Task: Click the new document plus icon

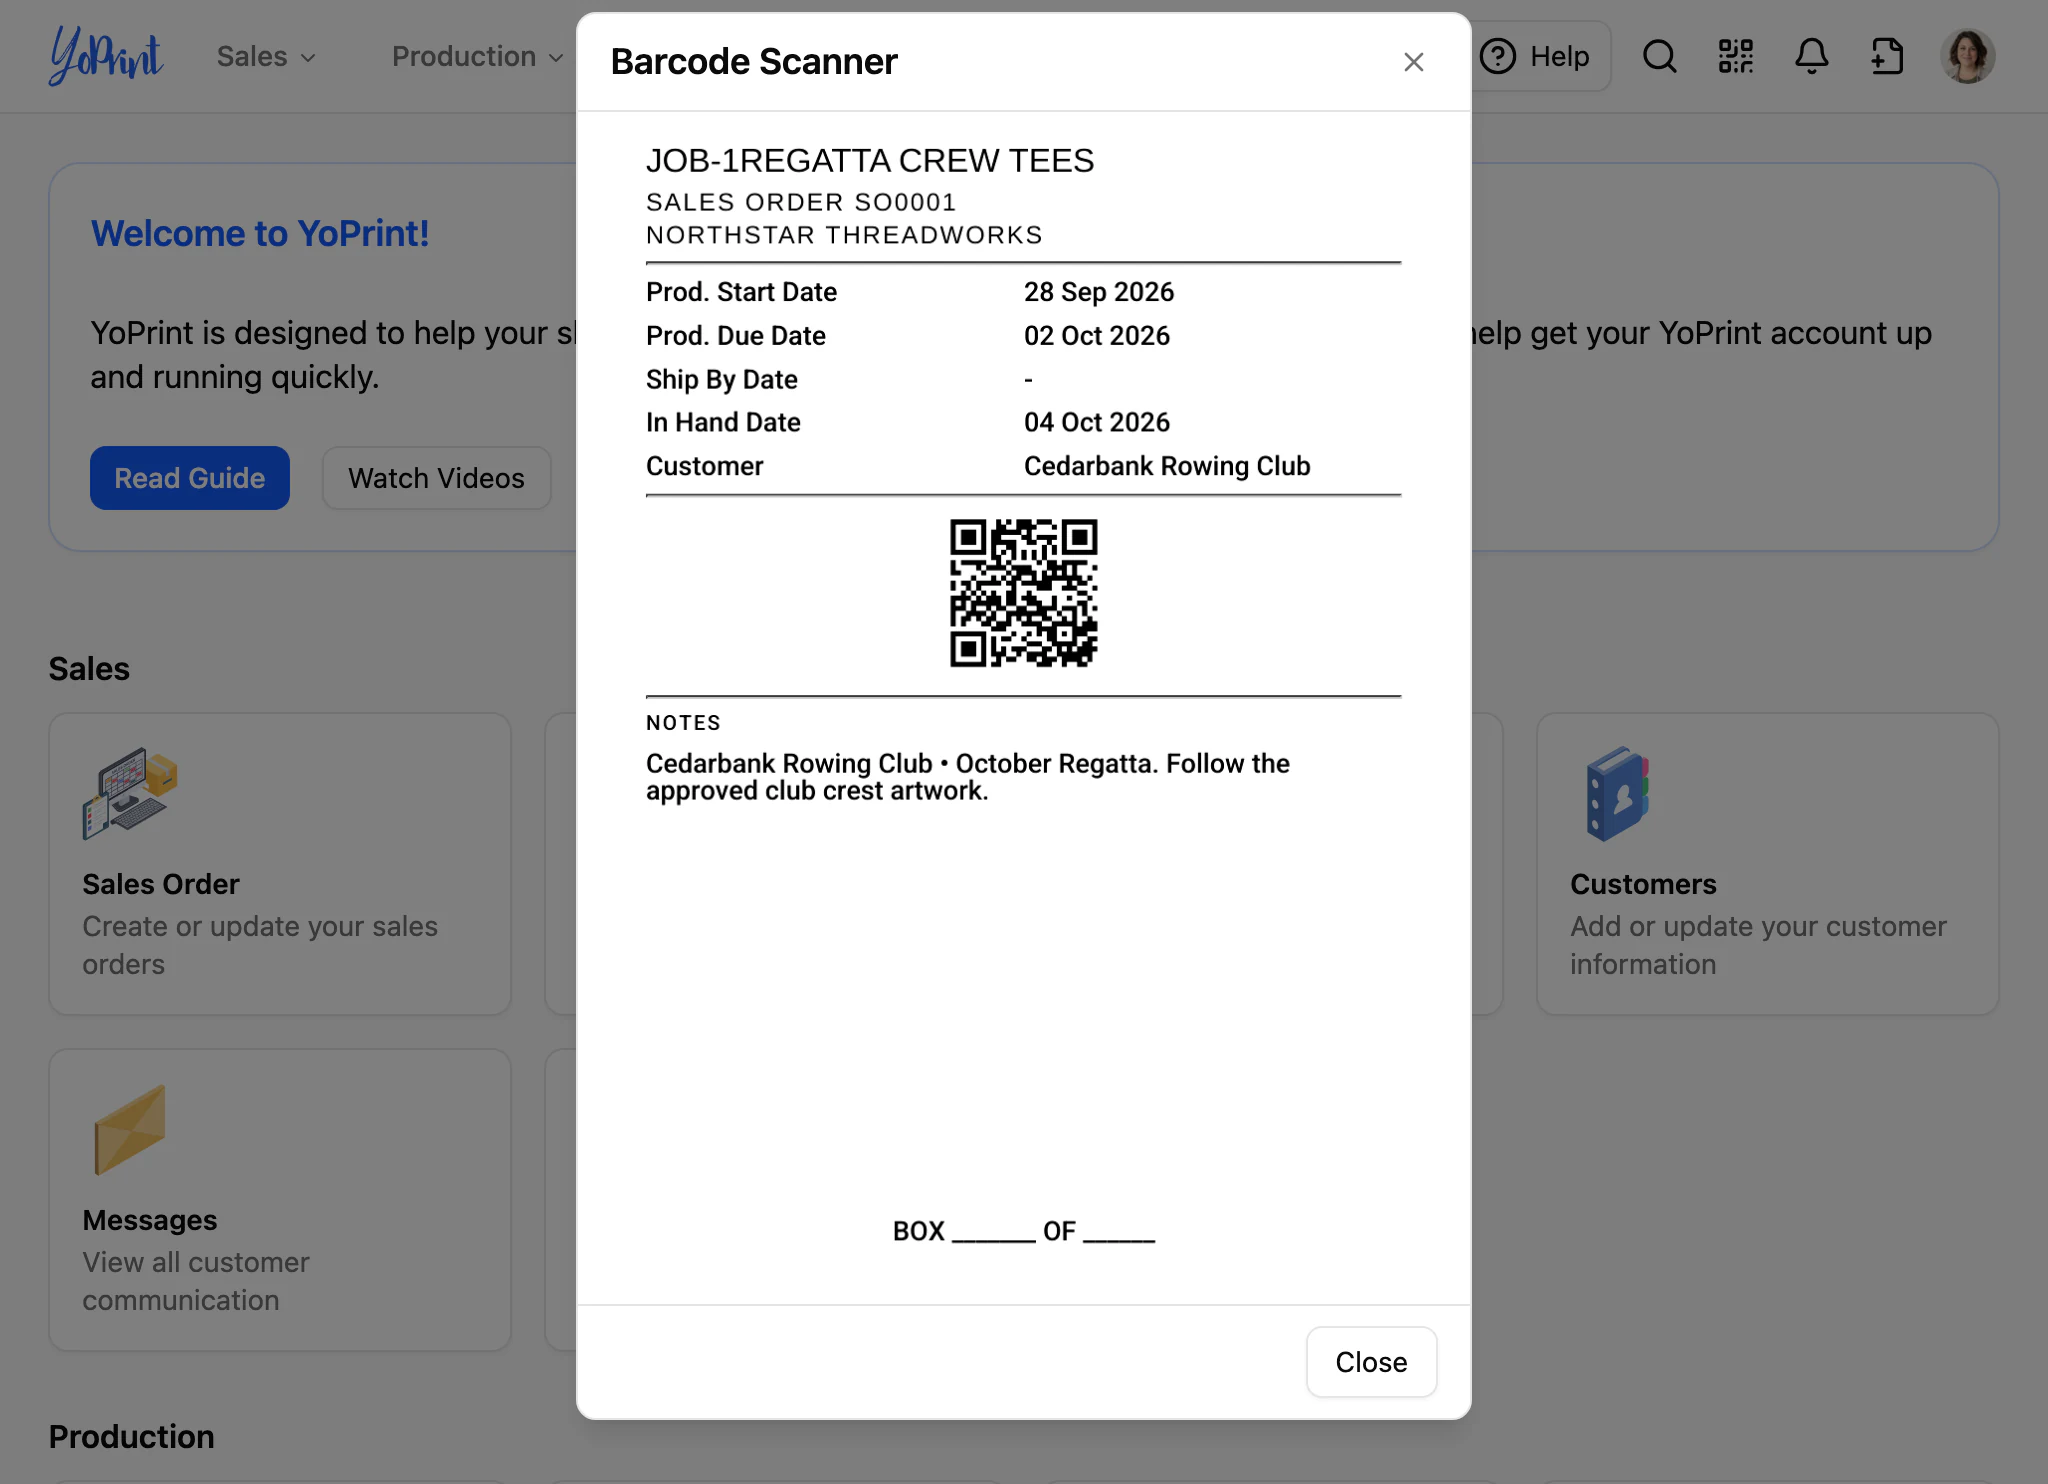Action: pos(1887,56)
